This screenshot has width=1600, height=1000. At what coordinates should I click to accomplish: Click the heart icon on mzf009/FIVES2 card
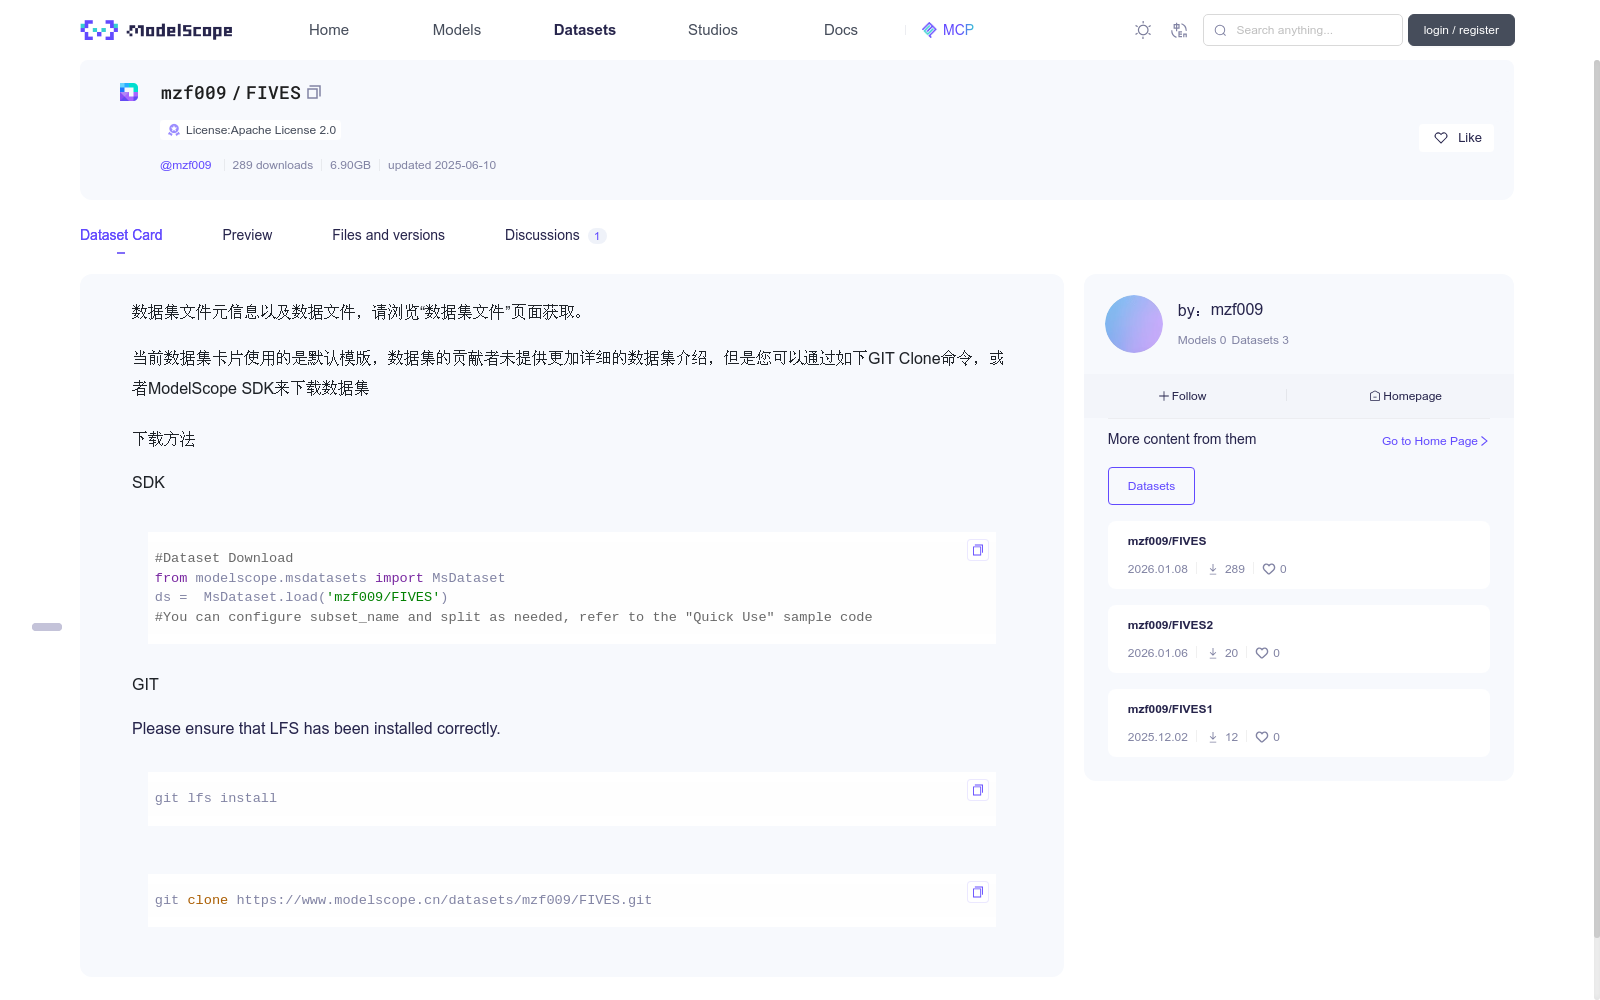(x=1262, y=653)
